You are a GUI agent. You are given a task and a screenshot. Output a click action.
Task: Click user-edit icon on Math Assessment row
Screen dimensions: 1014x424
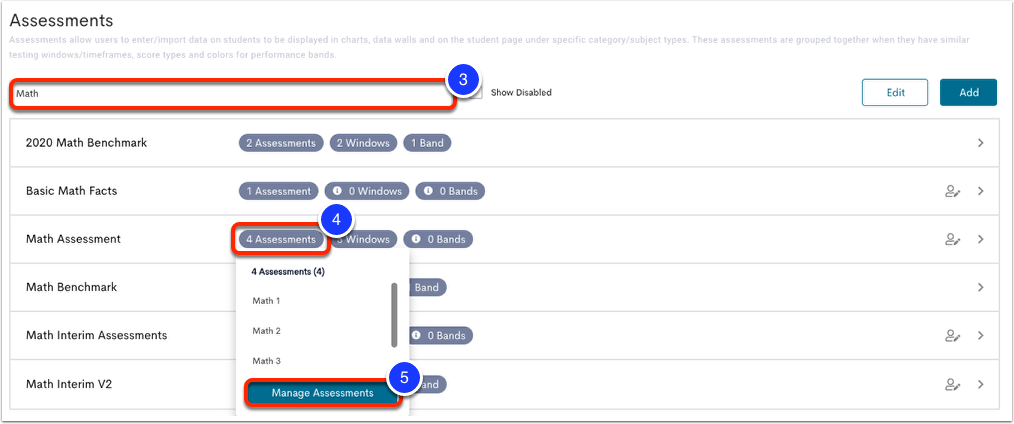pos(951,239)
